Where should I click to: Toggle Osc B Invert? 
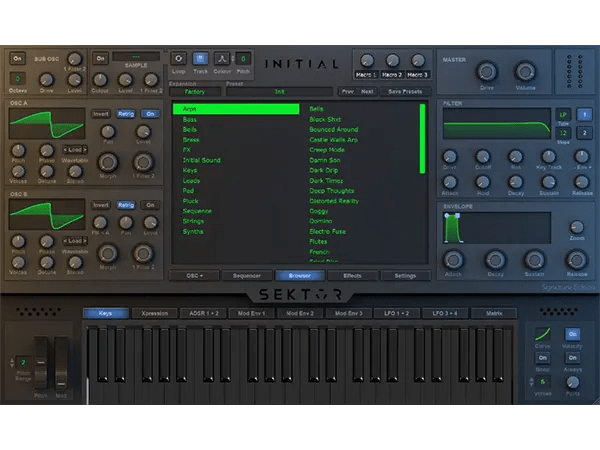(x=101, y=205)
